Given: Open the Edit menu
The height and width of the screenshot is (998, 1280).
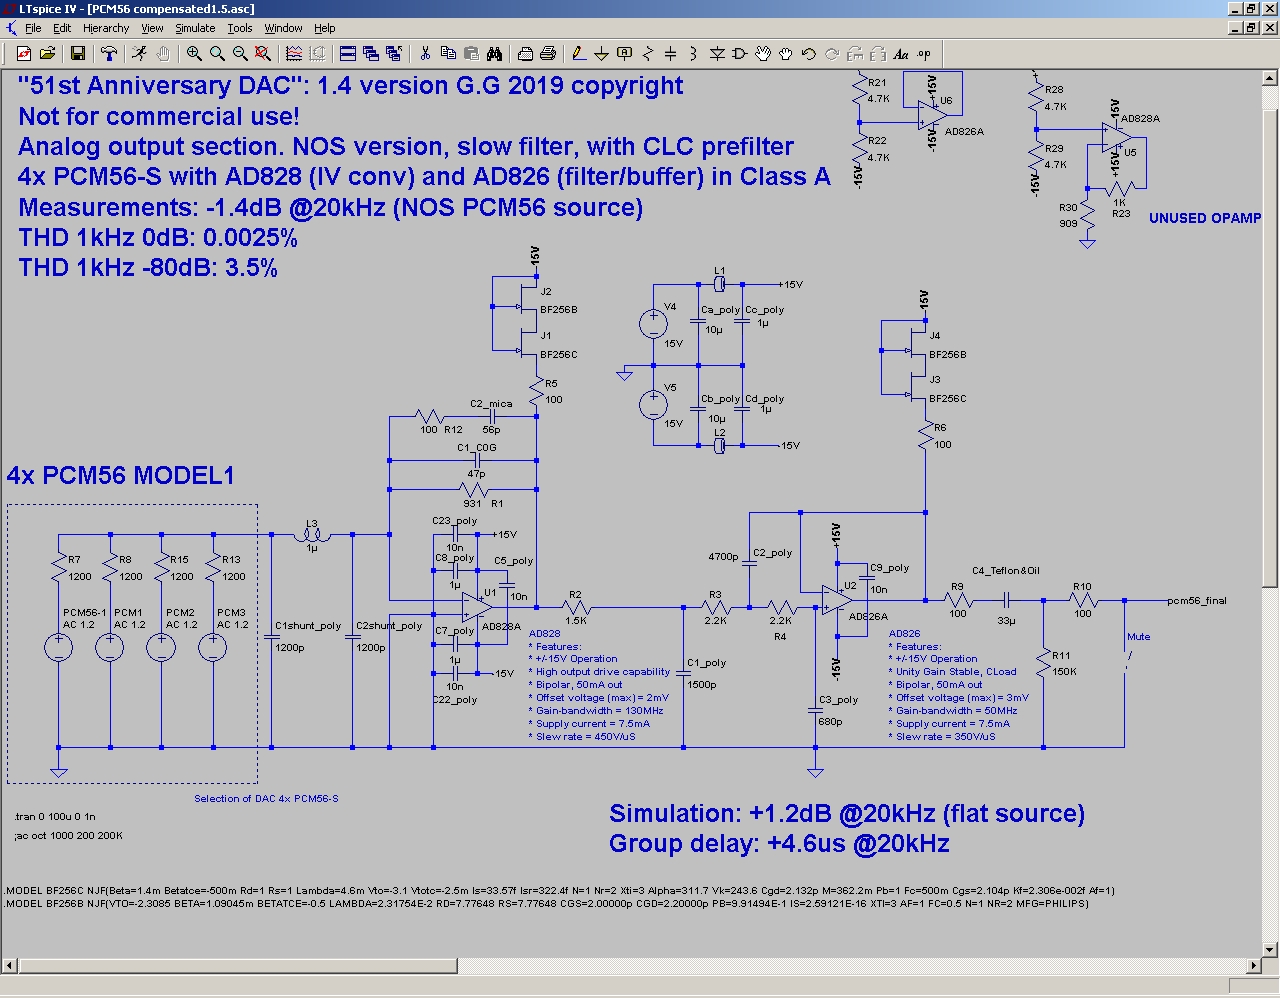Looking at the screenshot, I should pos(62,28).
